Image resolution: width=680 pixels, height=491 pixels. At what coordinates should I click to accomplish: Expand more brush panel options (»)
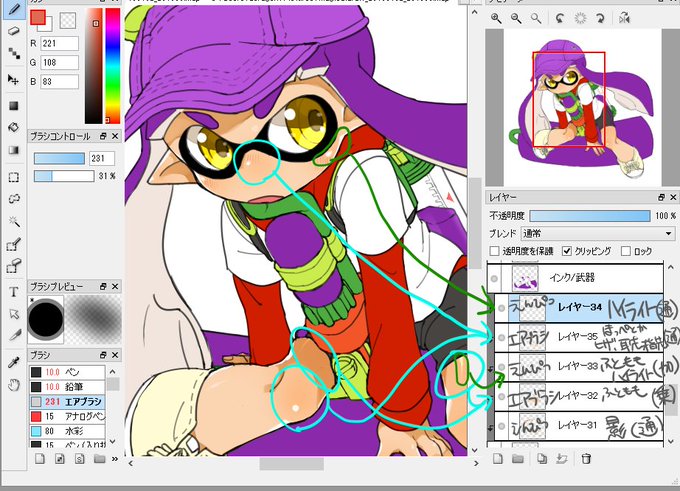(x=115, y=458)
